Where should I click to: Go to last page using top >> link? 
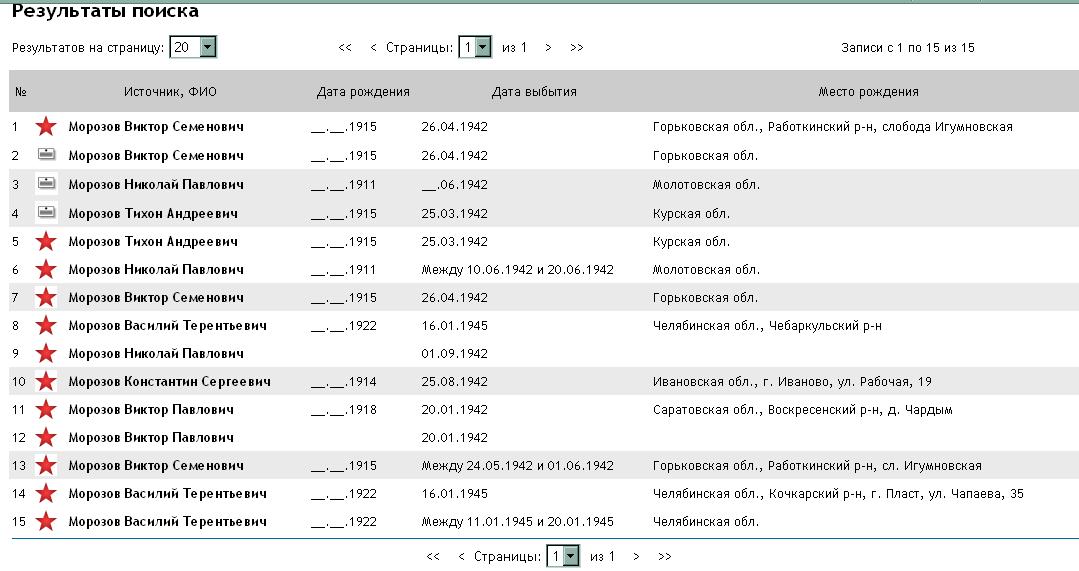click(576, 47)
